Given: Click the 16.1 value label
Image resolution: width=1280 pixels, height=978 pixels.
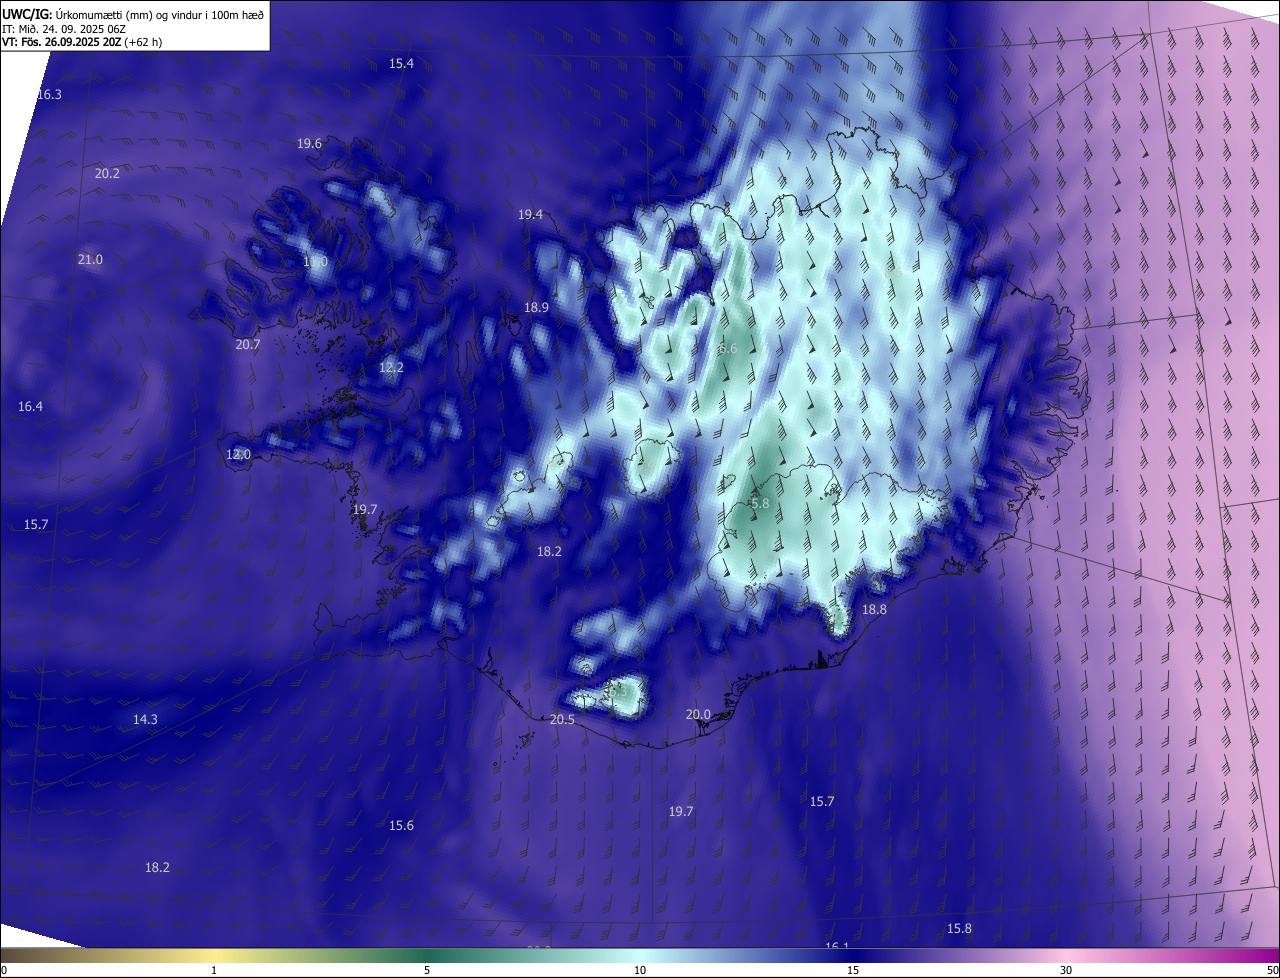Looking at the screenshot, I should click(837, 945).
